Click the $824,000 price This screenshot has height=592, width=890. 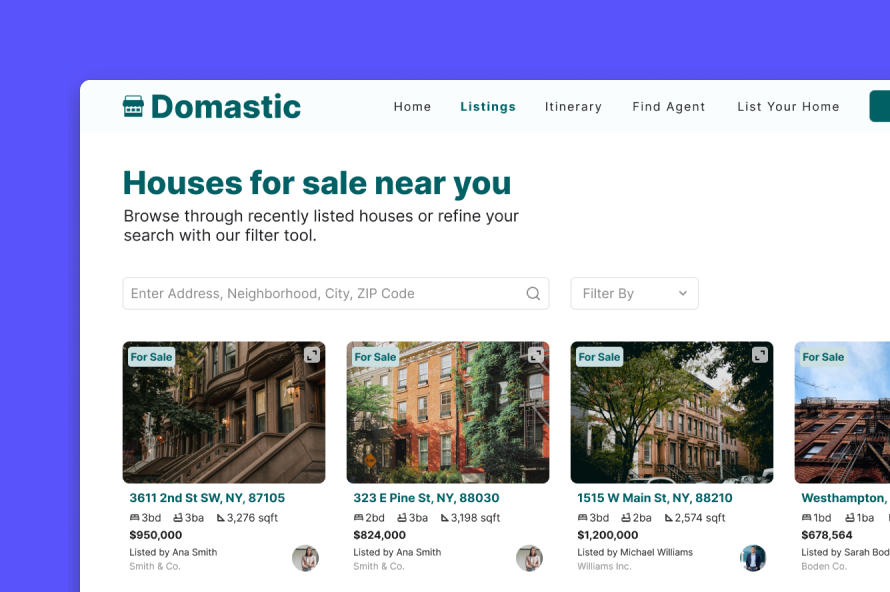coord(379,535)
